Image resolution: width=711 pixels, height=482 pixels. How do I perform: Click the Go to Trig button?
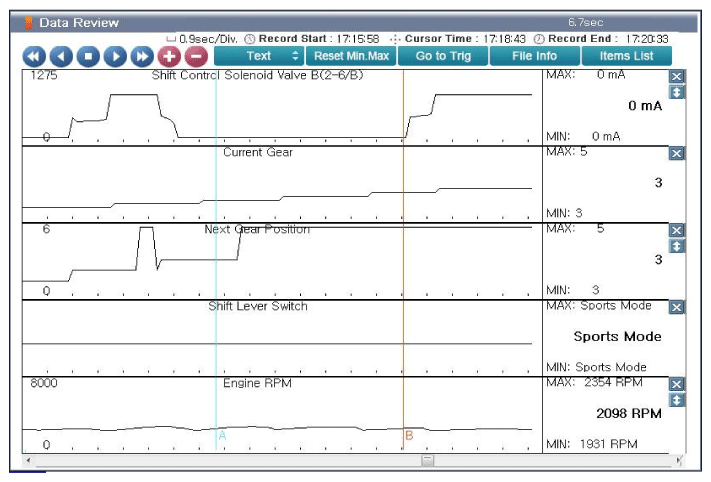(x=443, y=56)
